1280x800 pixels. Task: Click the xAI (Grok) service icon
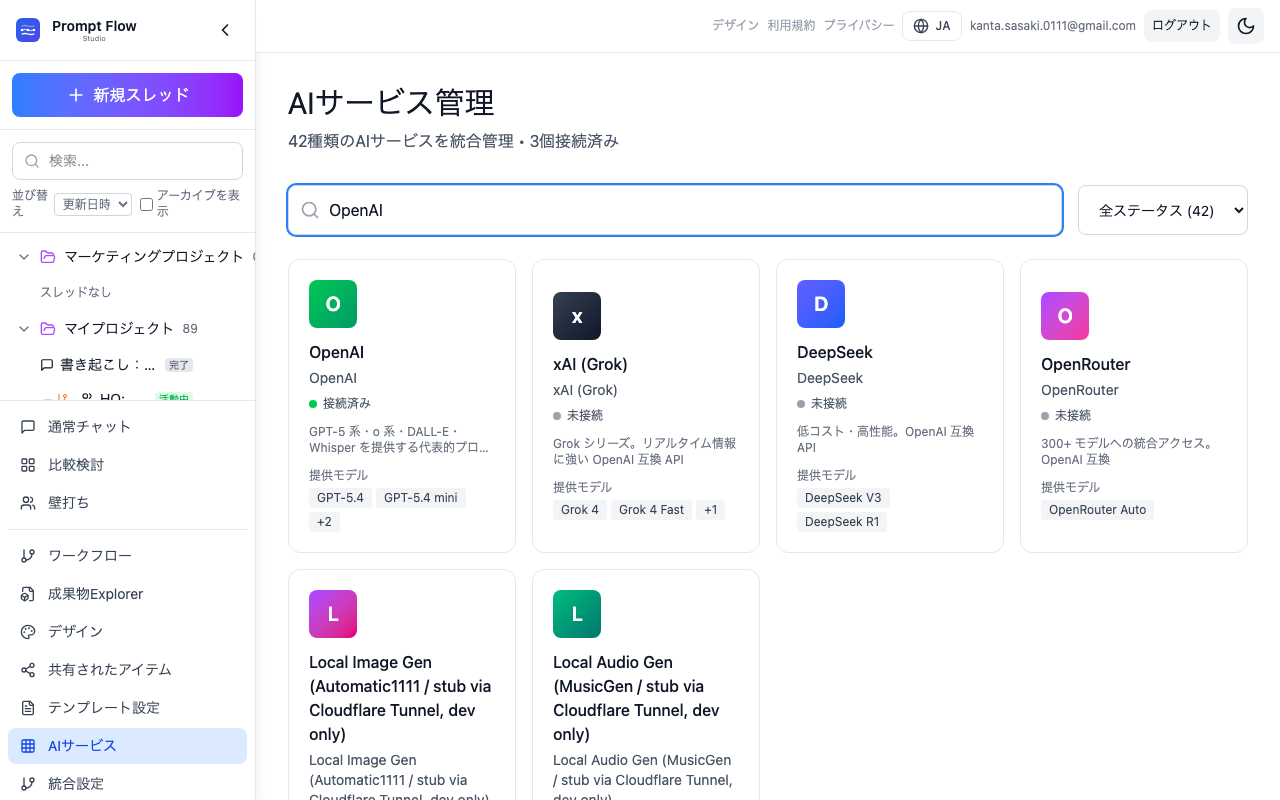(577, 316)
